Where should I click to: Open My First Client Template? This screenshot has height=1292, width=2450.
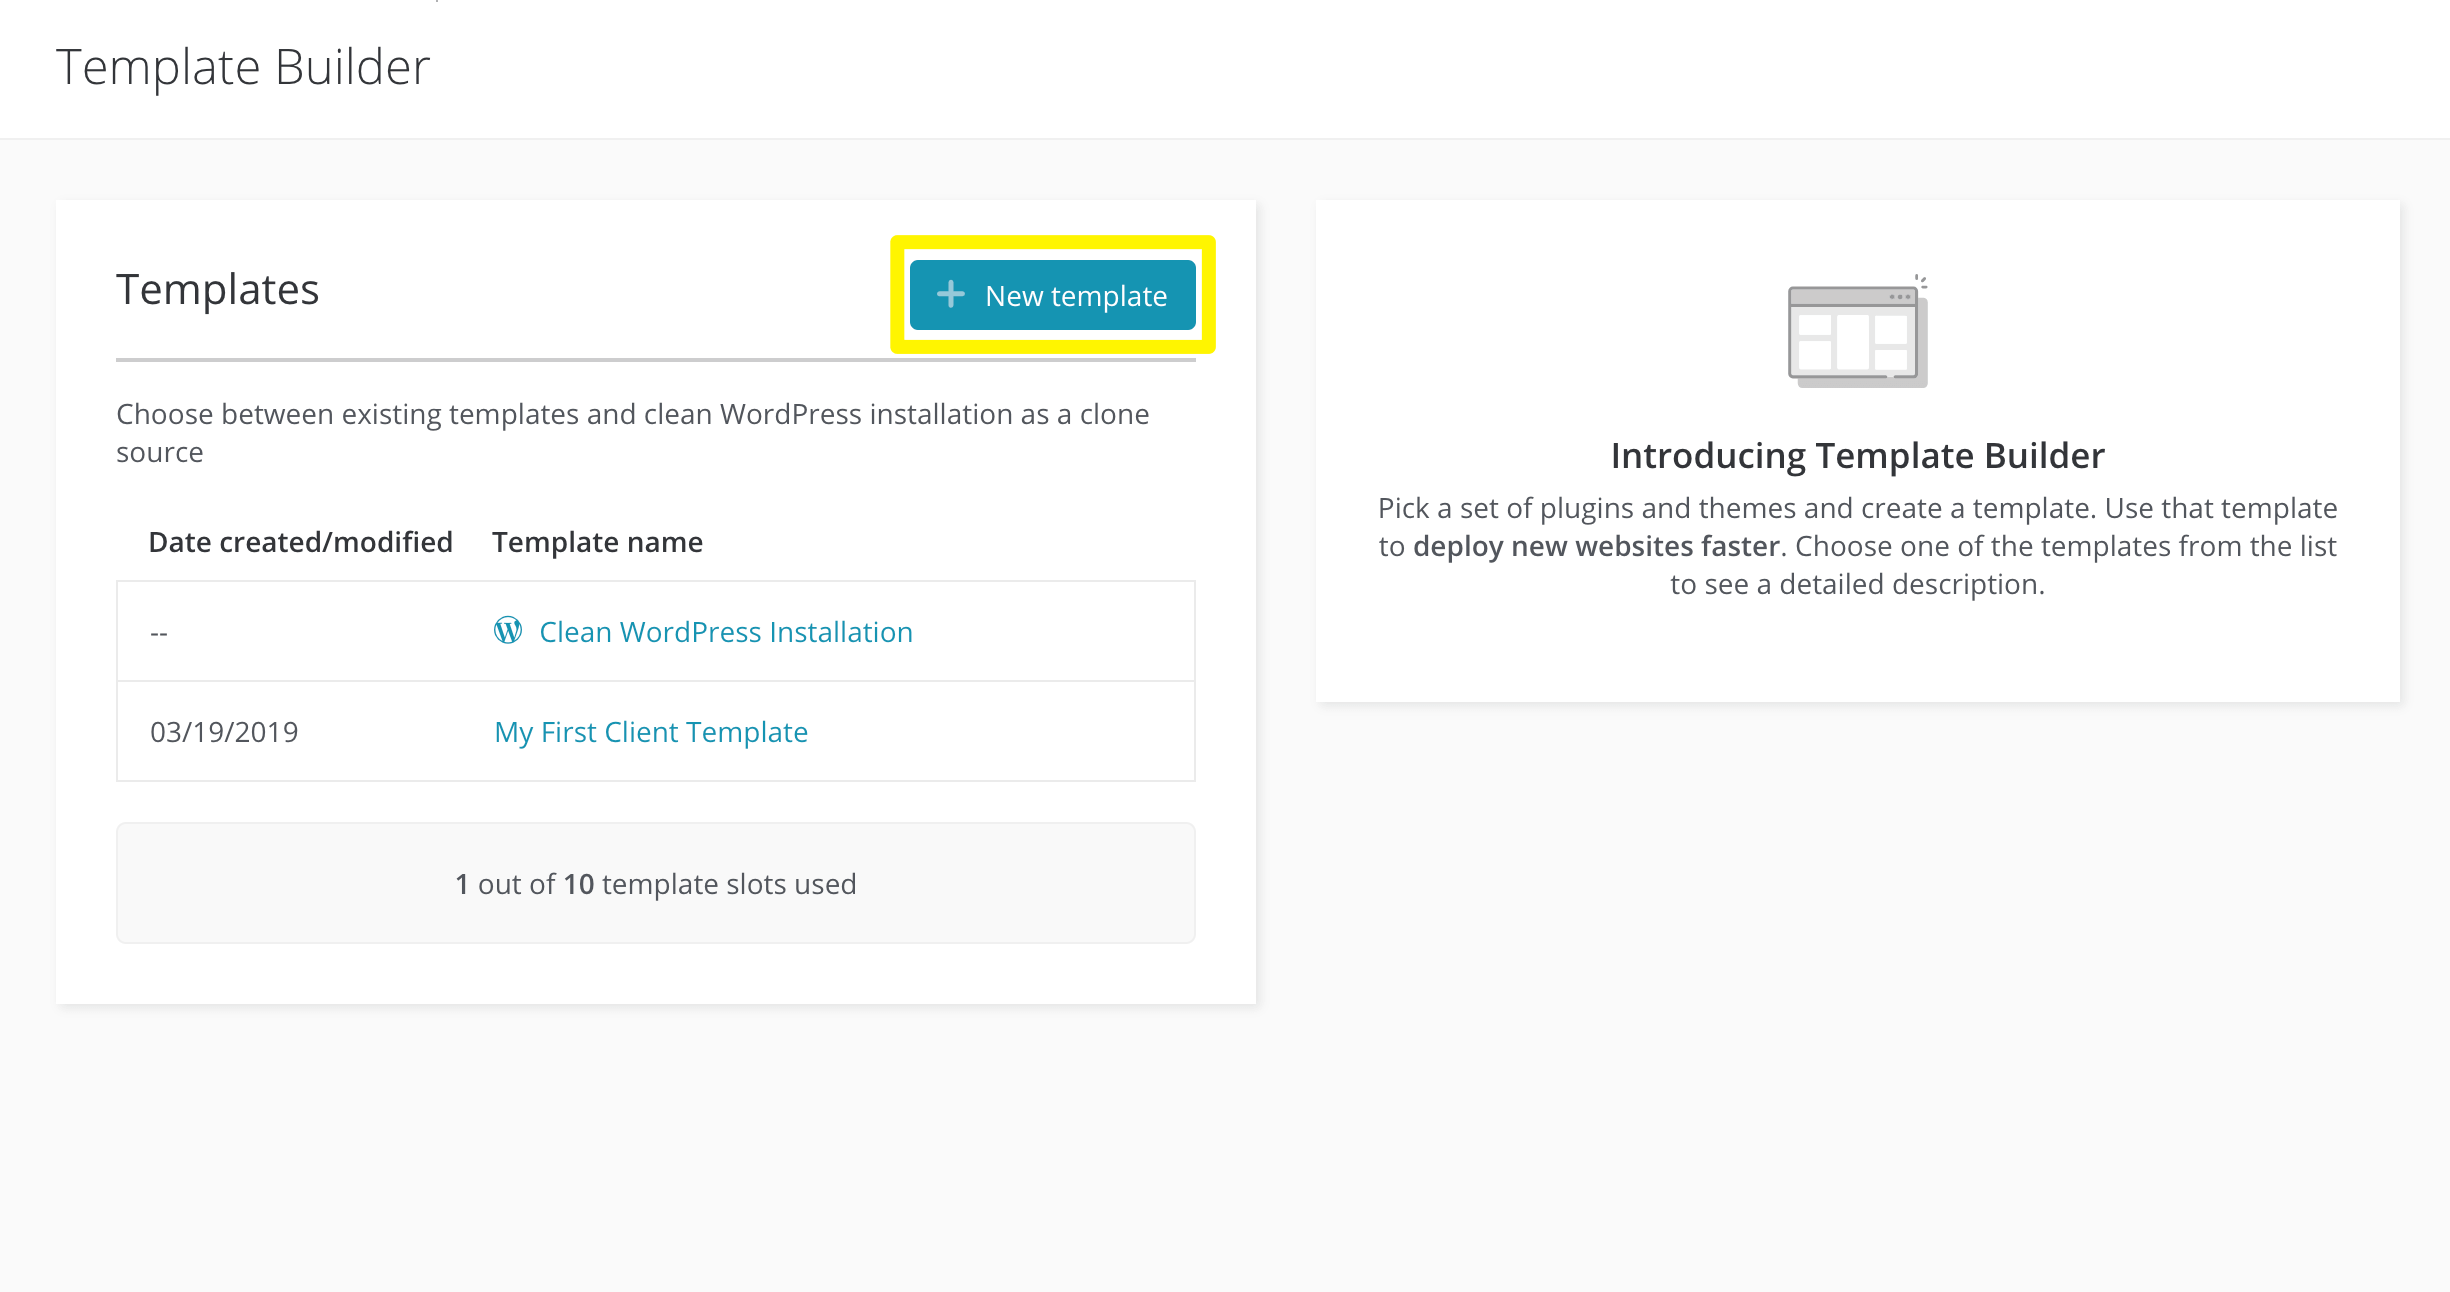651,732
